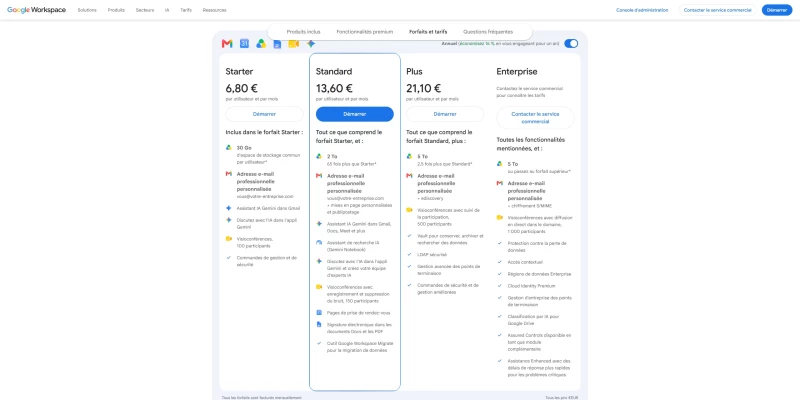Click Gemini icon beside créez votre équipe d'experts IA
This screenshot has height=400, width=800.
coord(319,261)
